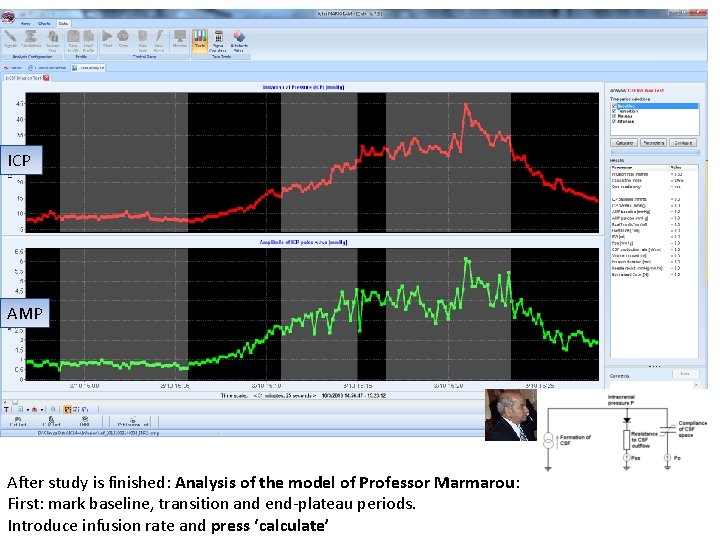Click the CSF production rate result row

click(x=654, y=249)
